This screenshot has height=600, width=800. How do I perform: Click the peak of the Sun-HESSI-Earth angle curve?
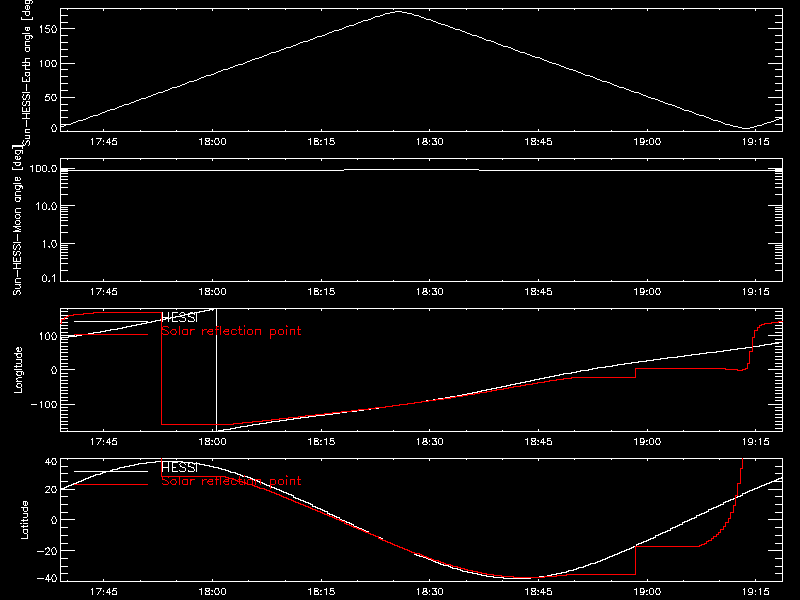(x=398, y=11)
